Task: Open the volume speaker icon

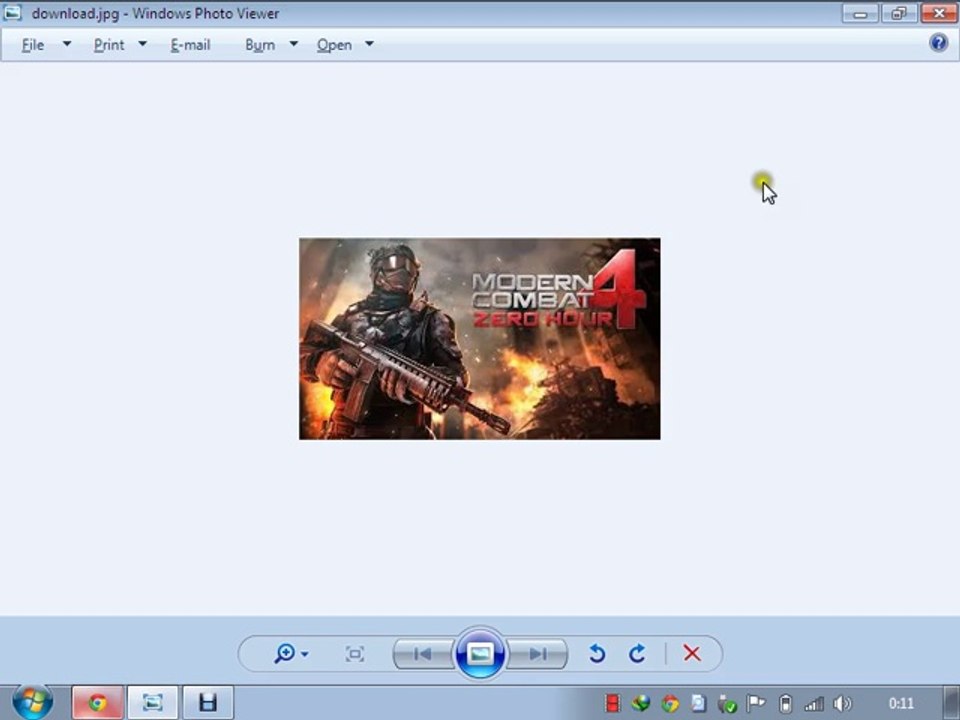Action: 842,703
